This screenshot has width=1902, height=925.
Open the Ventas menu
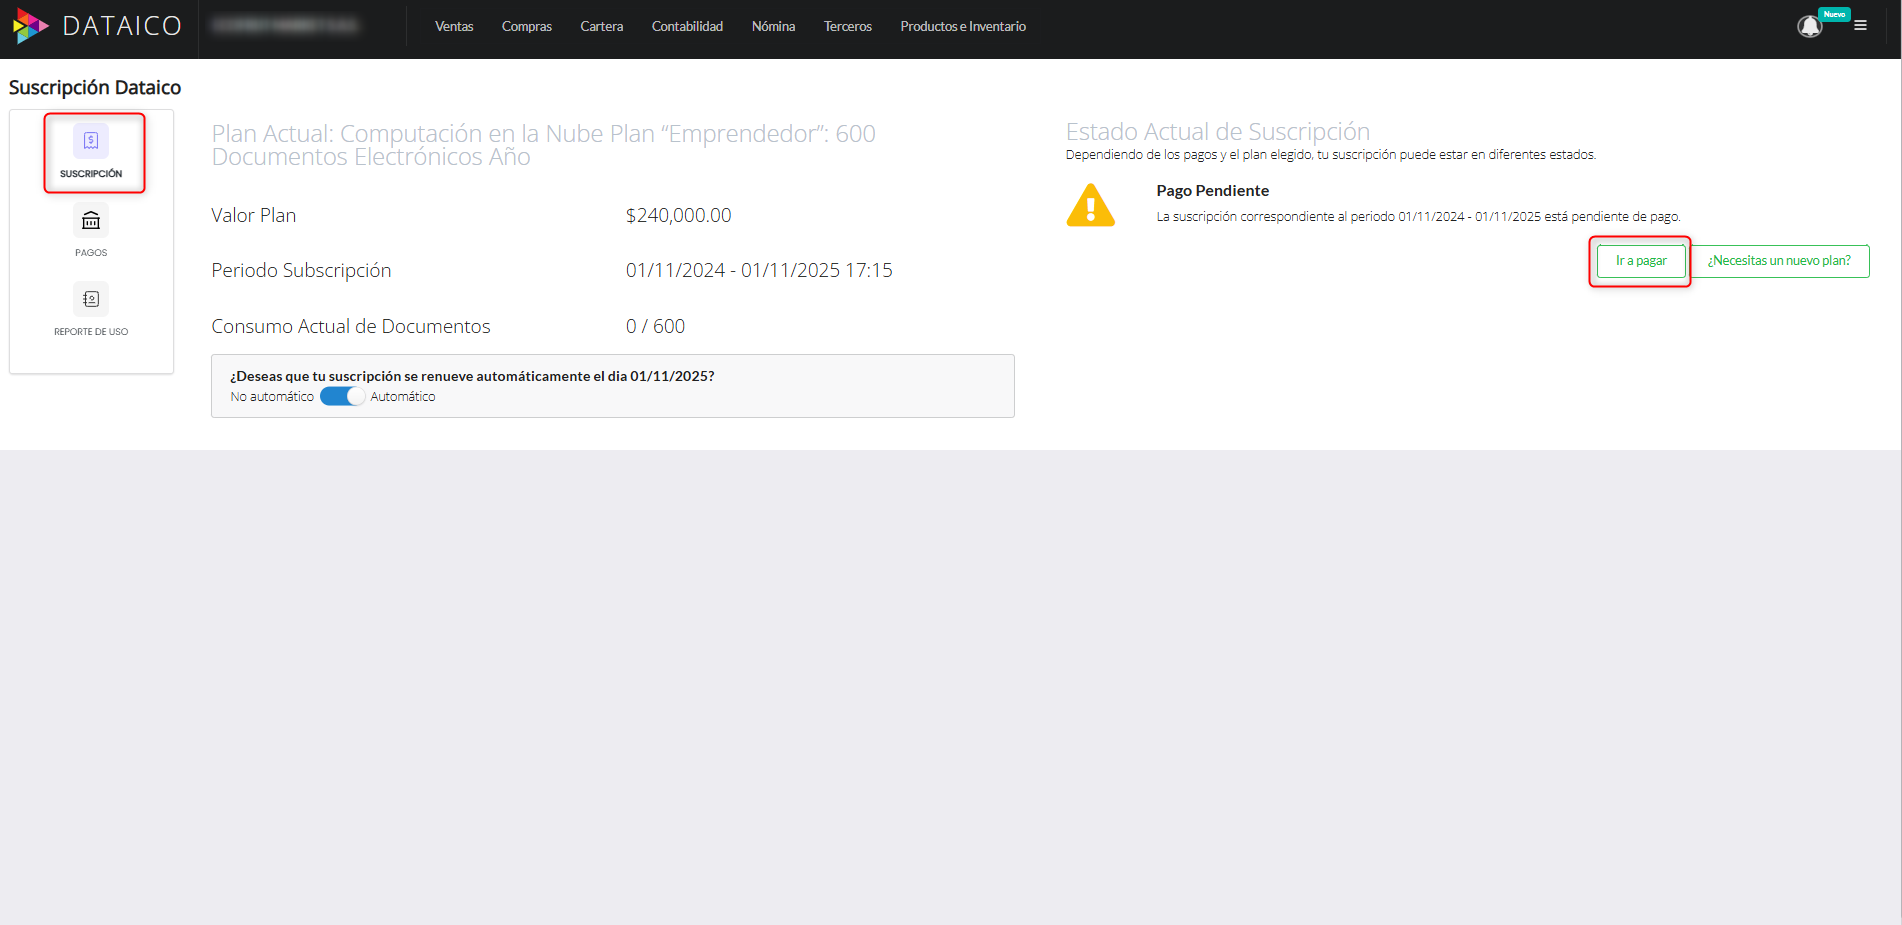[454, 27]
